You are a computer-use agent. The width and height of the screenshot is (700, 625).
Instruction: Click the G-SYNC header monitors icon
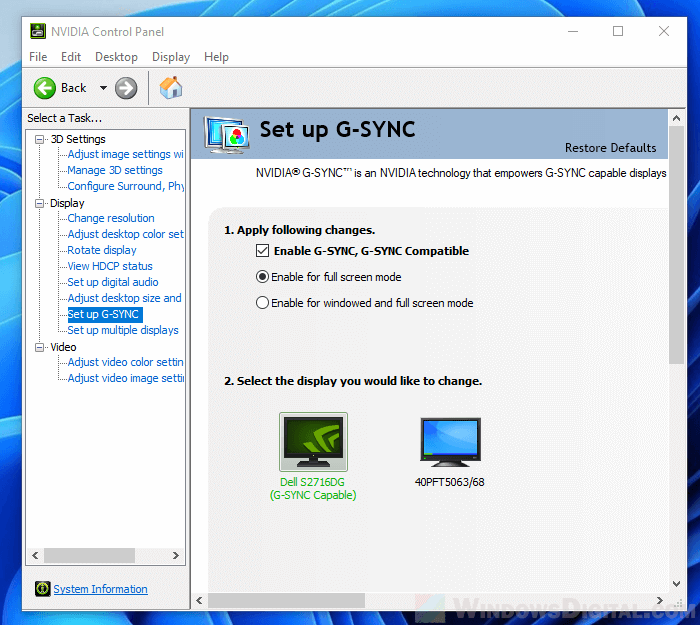(227, 135)
